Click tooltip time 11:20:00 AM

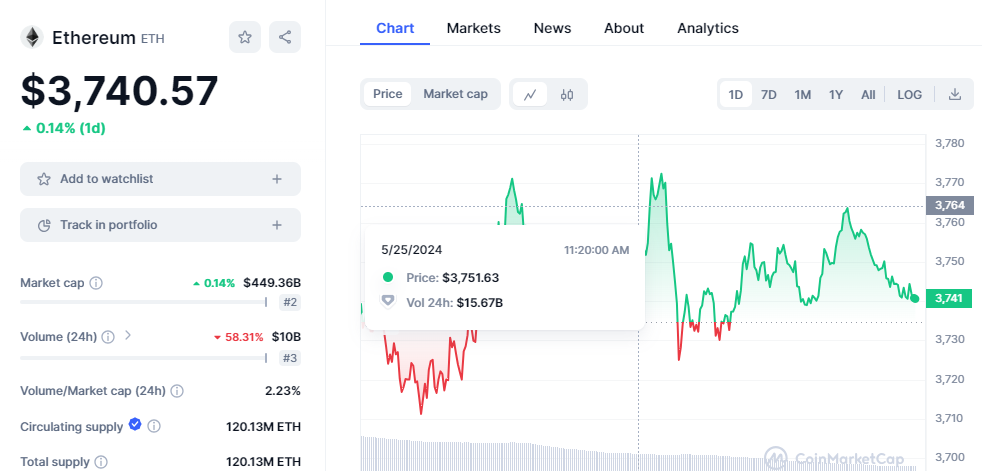tap(596, 250)
